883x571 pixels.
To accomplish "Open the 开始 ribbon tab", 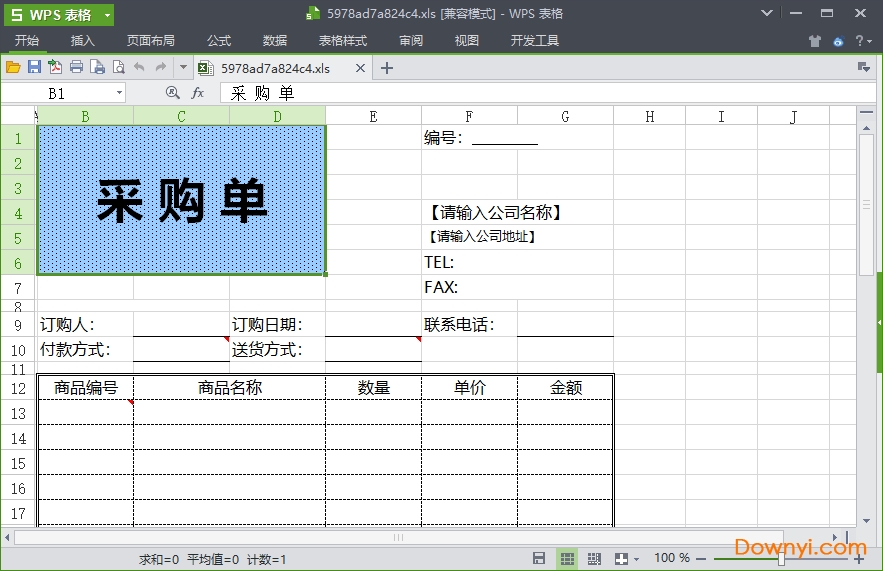I will 26,41.
